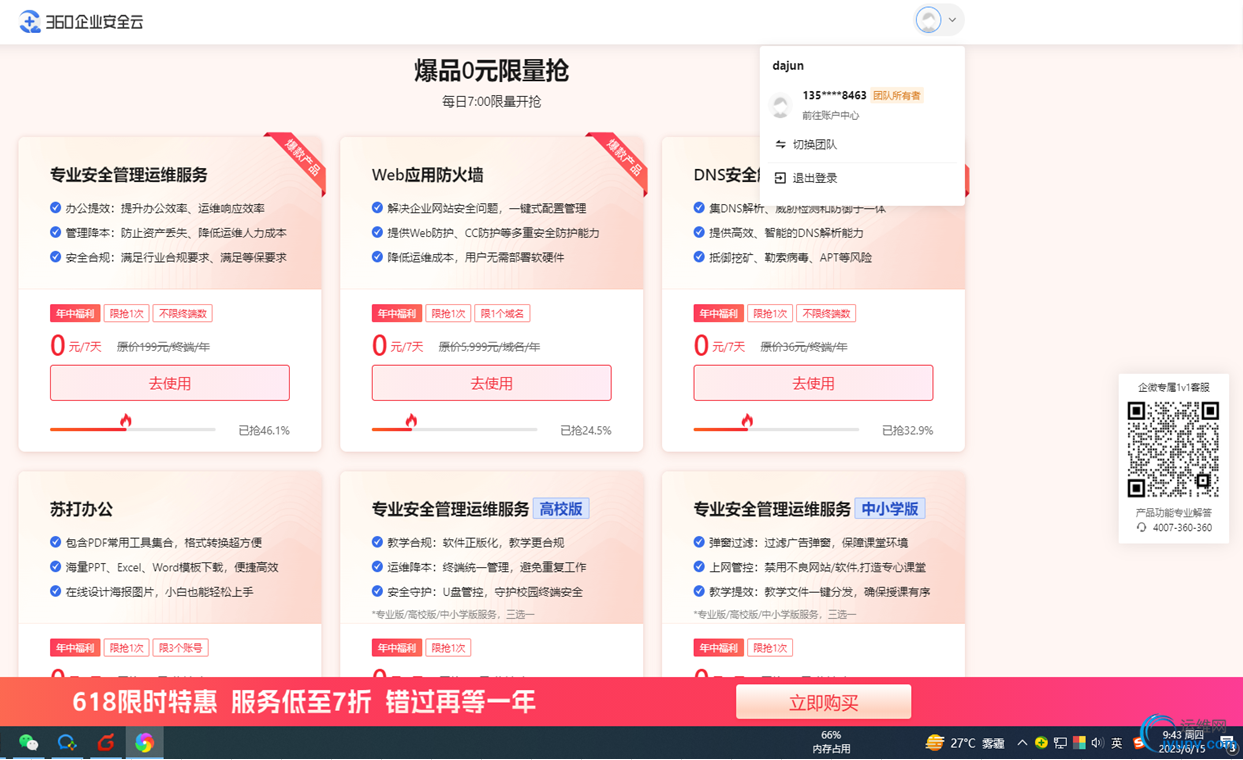Select the dajun username in account menu

(788, 66)
